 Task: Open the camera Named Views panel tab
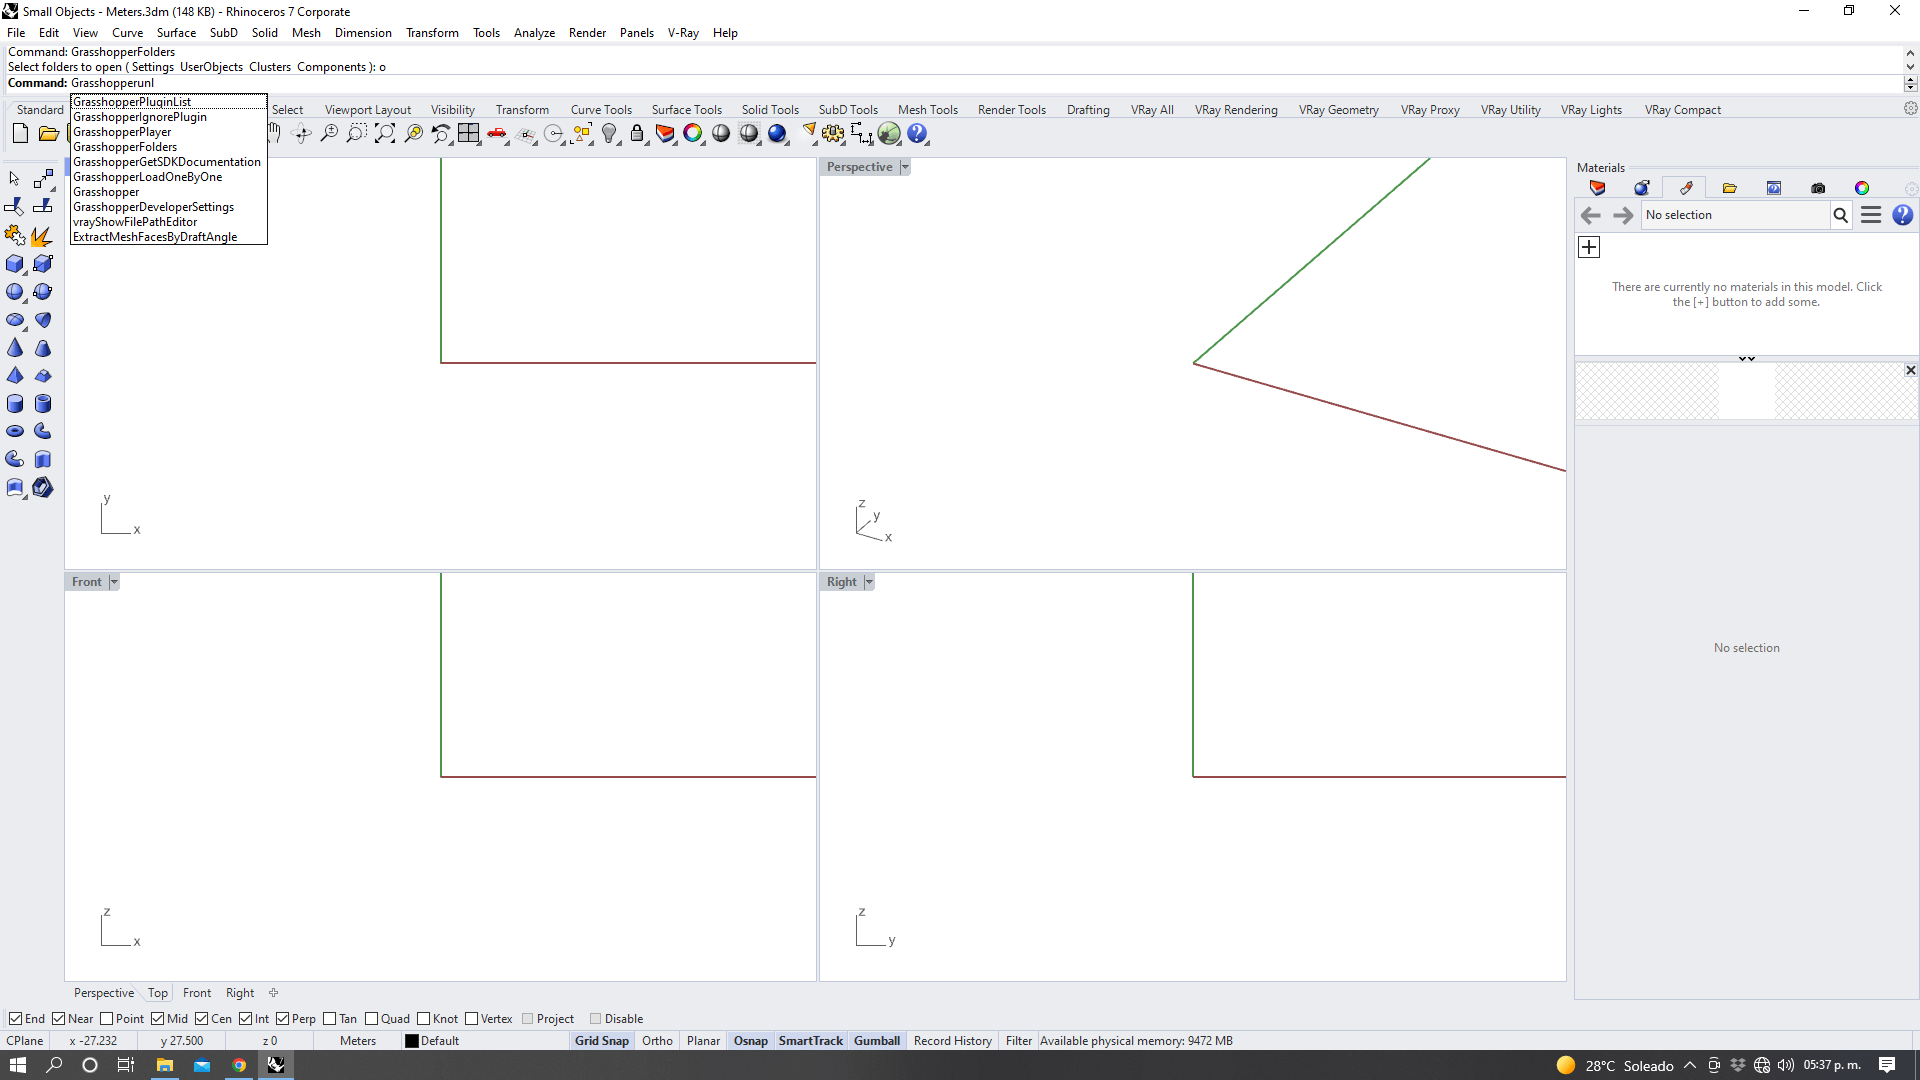[1818, 188]
